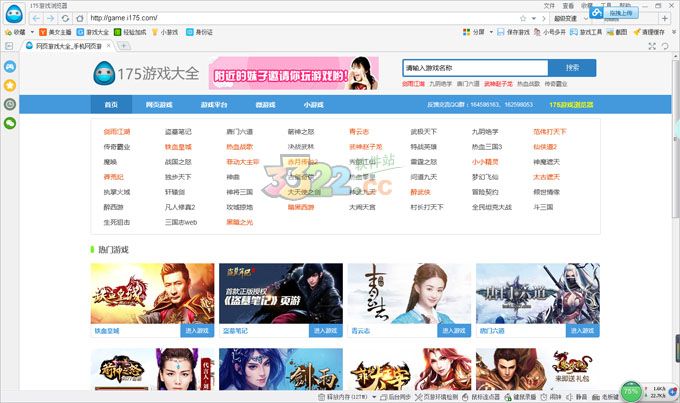Toggle 静音 mute in the status bar
The width and height of the screenshot is (680, 403).
[x=576, y=397]
